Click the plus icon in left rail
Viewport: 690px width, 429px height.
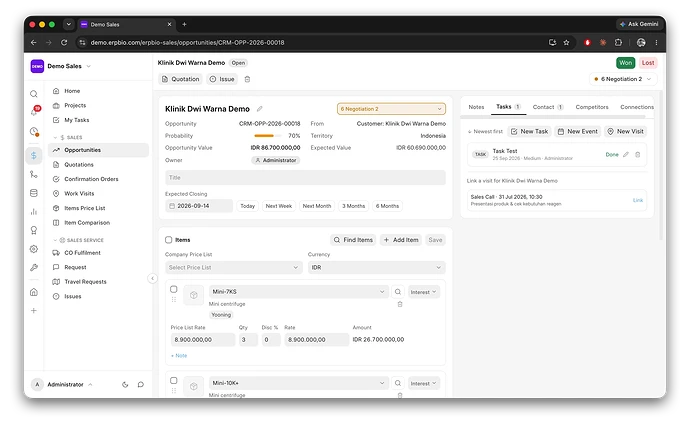[x=34, y=311]
